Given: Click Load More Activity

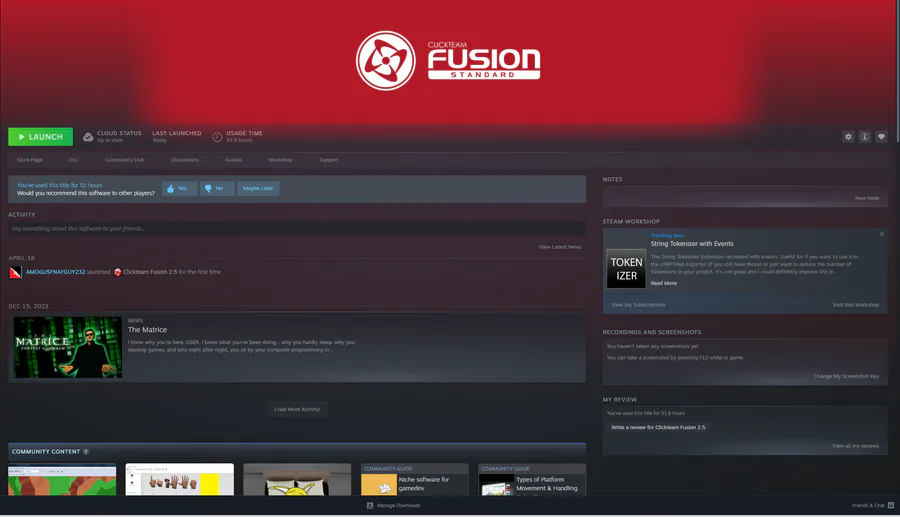Looking at the screenshot, I should coord(297,409).
